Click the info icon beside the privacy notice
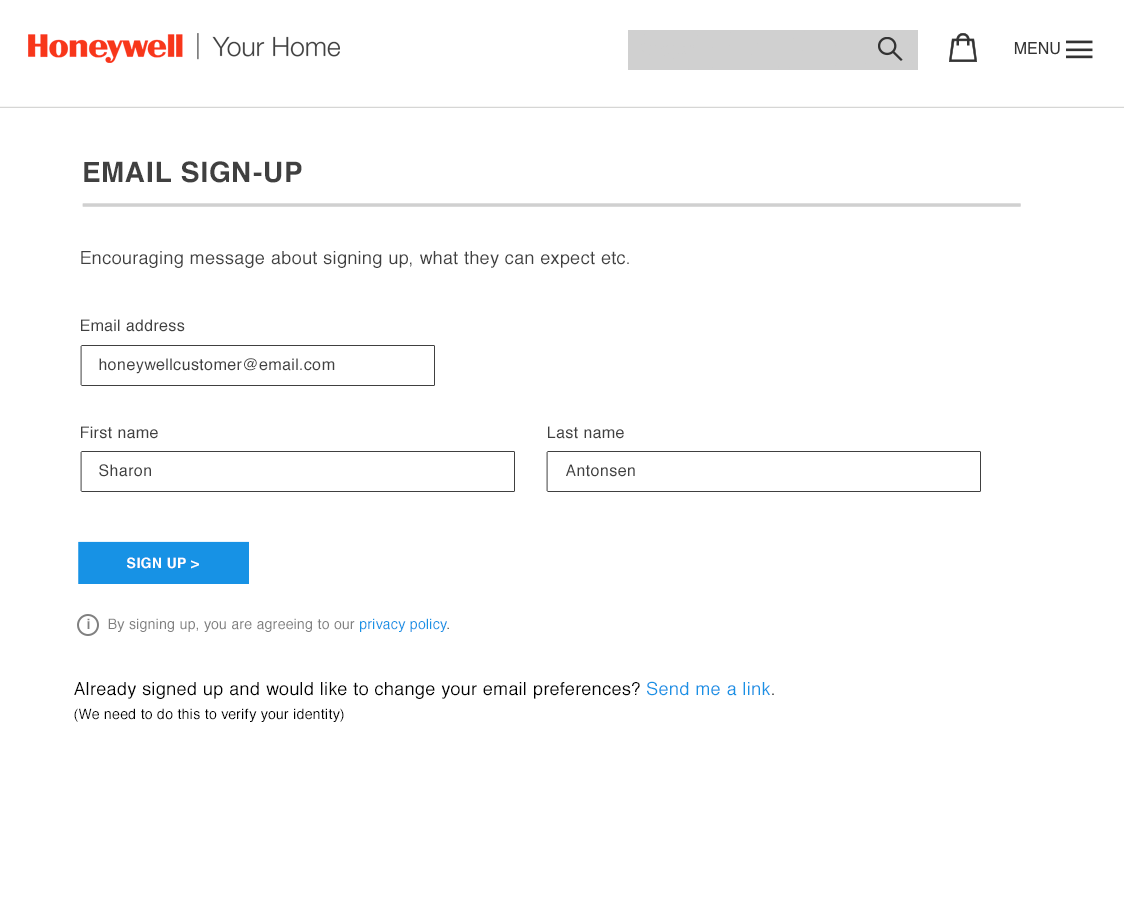This screenshot has width=1124, height=900. [x=88, y=625]
